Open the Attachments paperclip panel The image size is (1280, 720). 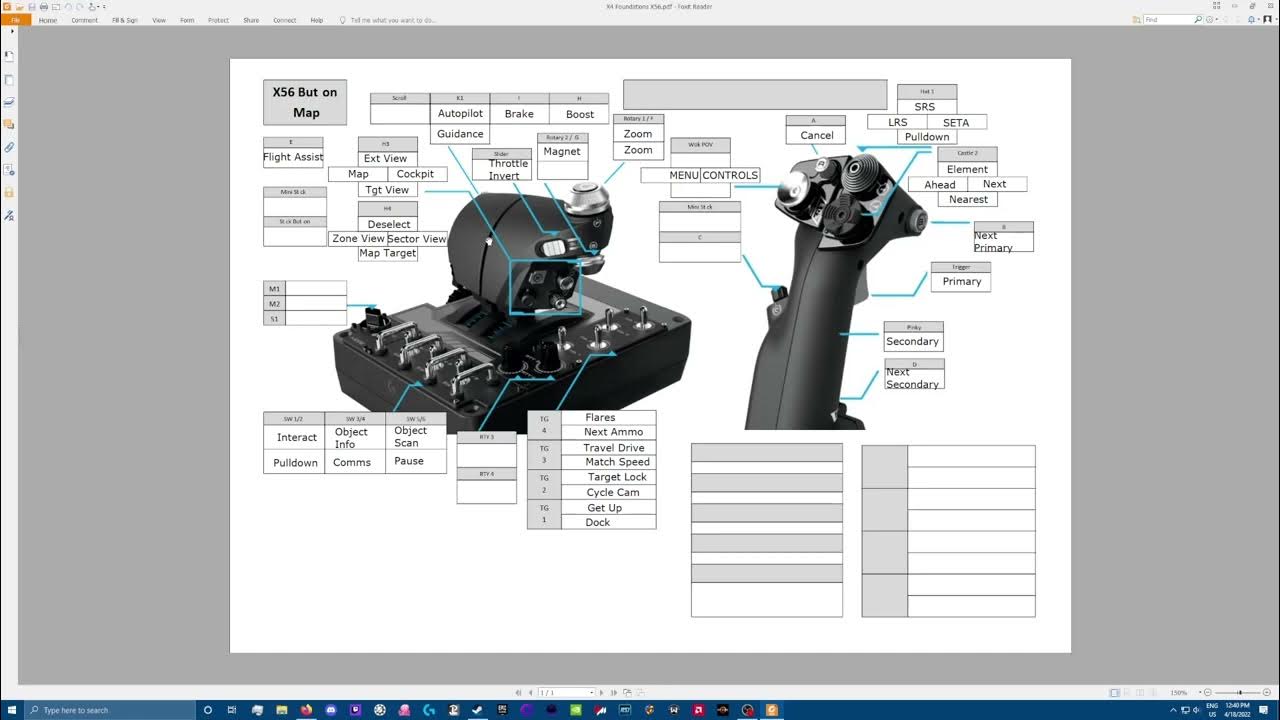(9, 147)
